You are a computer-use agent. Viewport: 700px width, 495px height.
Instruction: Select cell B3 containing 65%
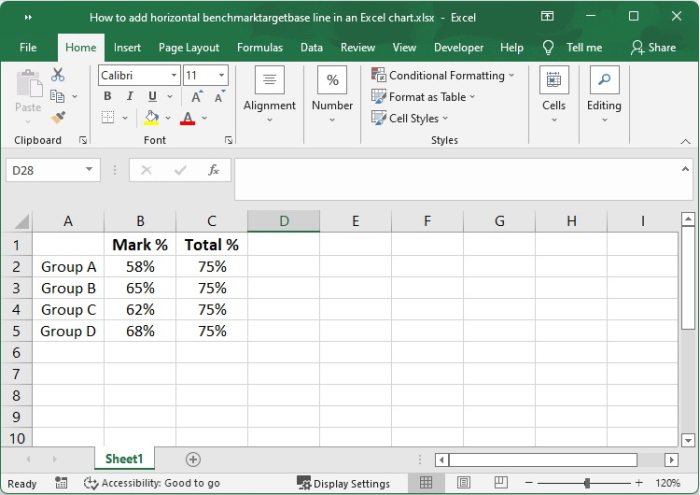click(x=140, y=288)
